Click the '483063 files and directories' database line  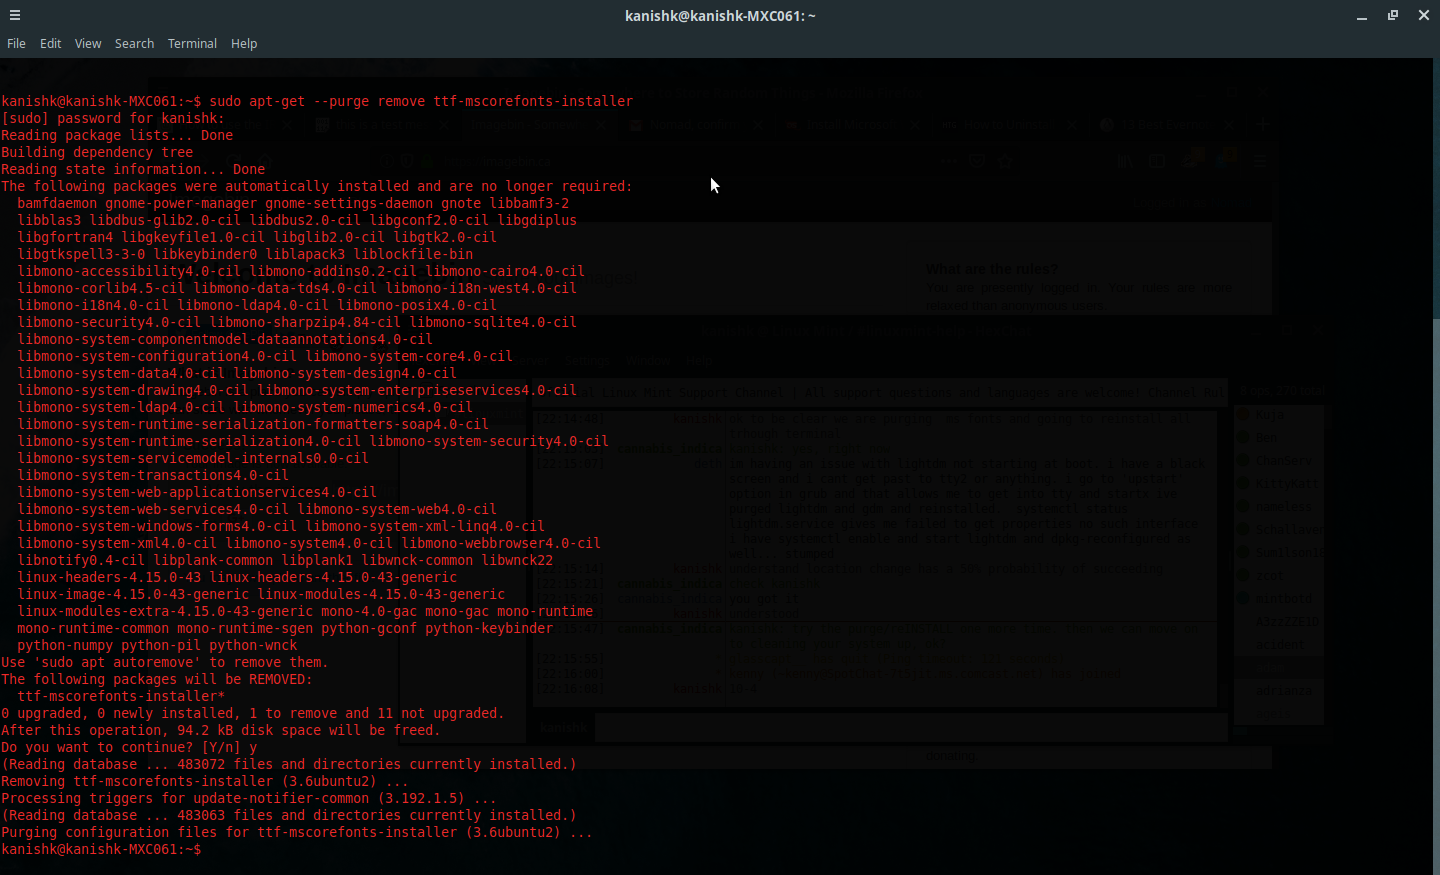(289, 815)
